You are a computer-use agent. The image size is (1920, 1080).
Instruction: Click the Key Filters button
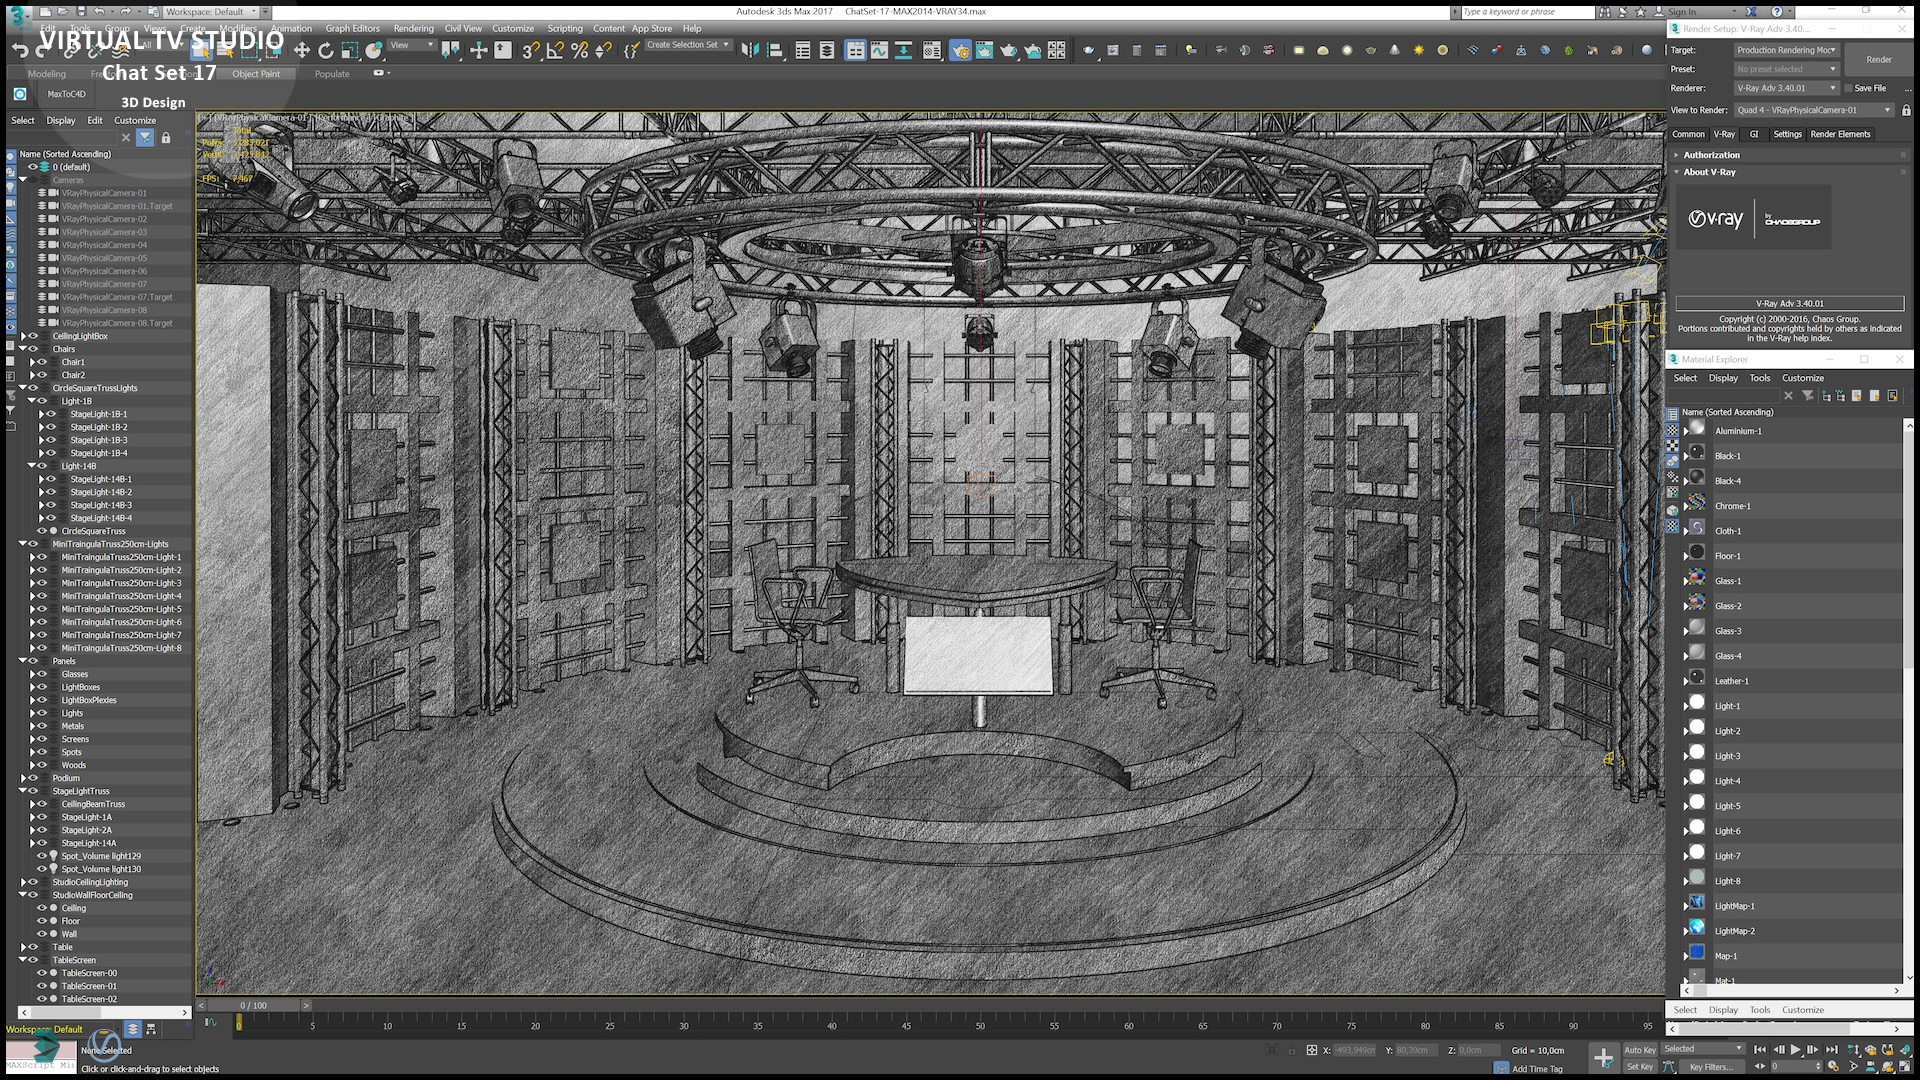[x=1711, y=1067]
